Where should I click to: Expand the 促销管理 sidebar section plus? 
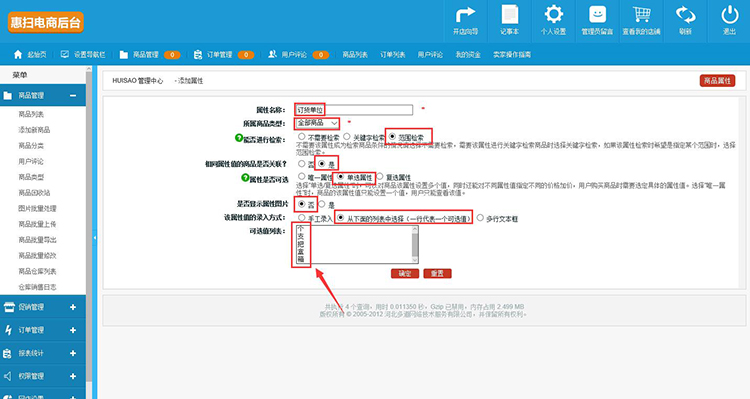(x=73, y=307)
